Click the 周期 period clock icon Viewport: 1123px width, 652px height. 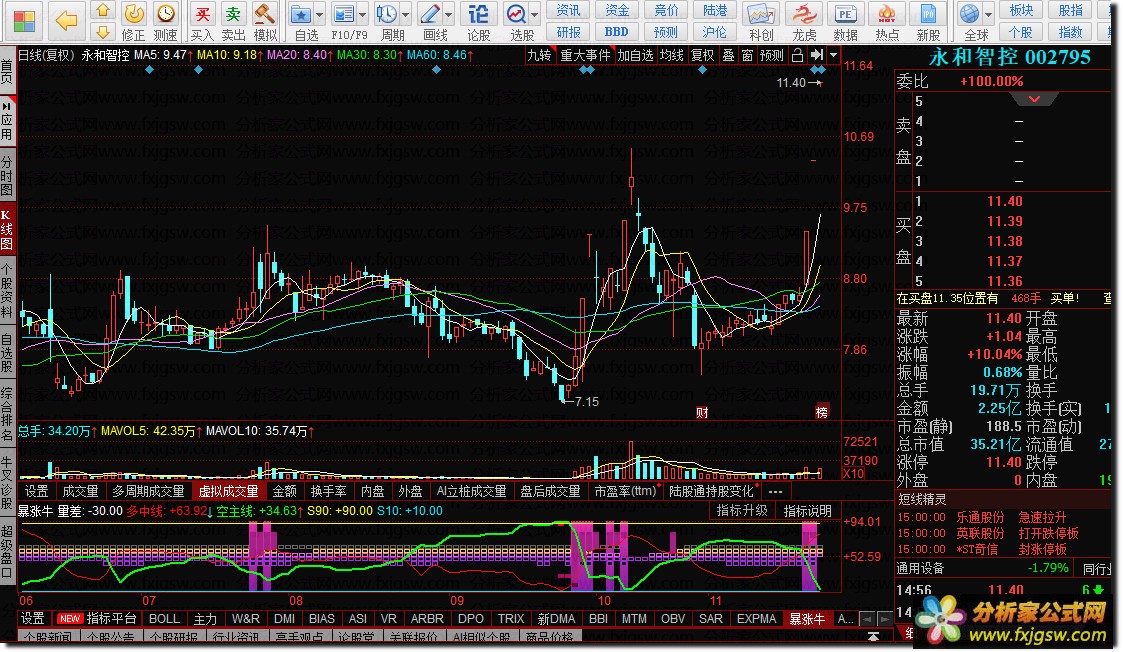[x=387, y=14]
